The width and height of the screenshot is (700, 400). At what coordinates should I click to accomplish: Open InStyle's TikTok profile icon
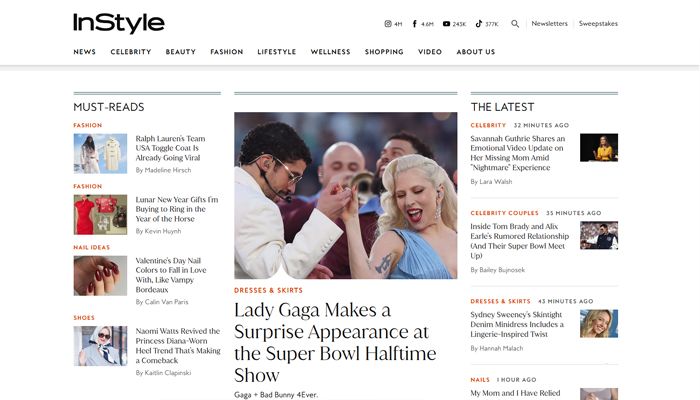tap(479, 24)
